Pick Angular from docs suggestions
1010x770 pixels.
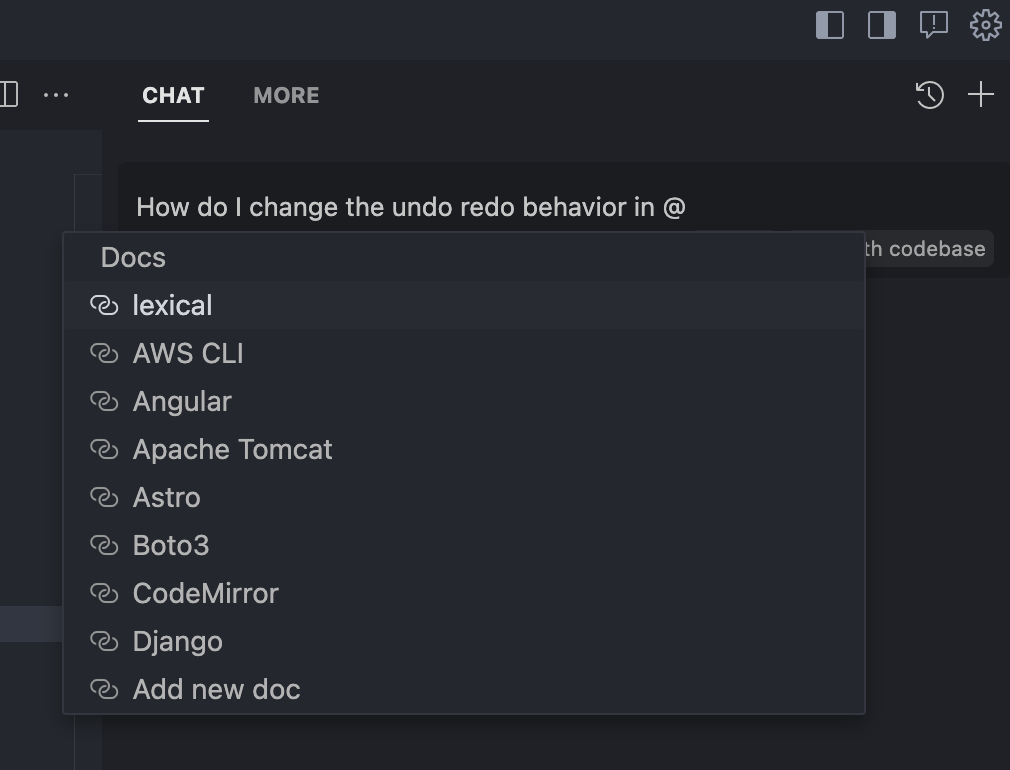click(464, 401)
